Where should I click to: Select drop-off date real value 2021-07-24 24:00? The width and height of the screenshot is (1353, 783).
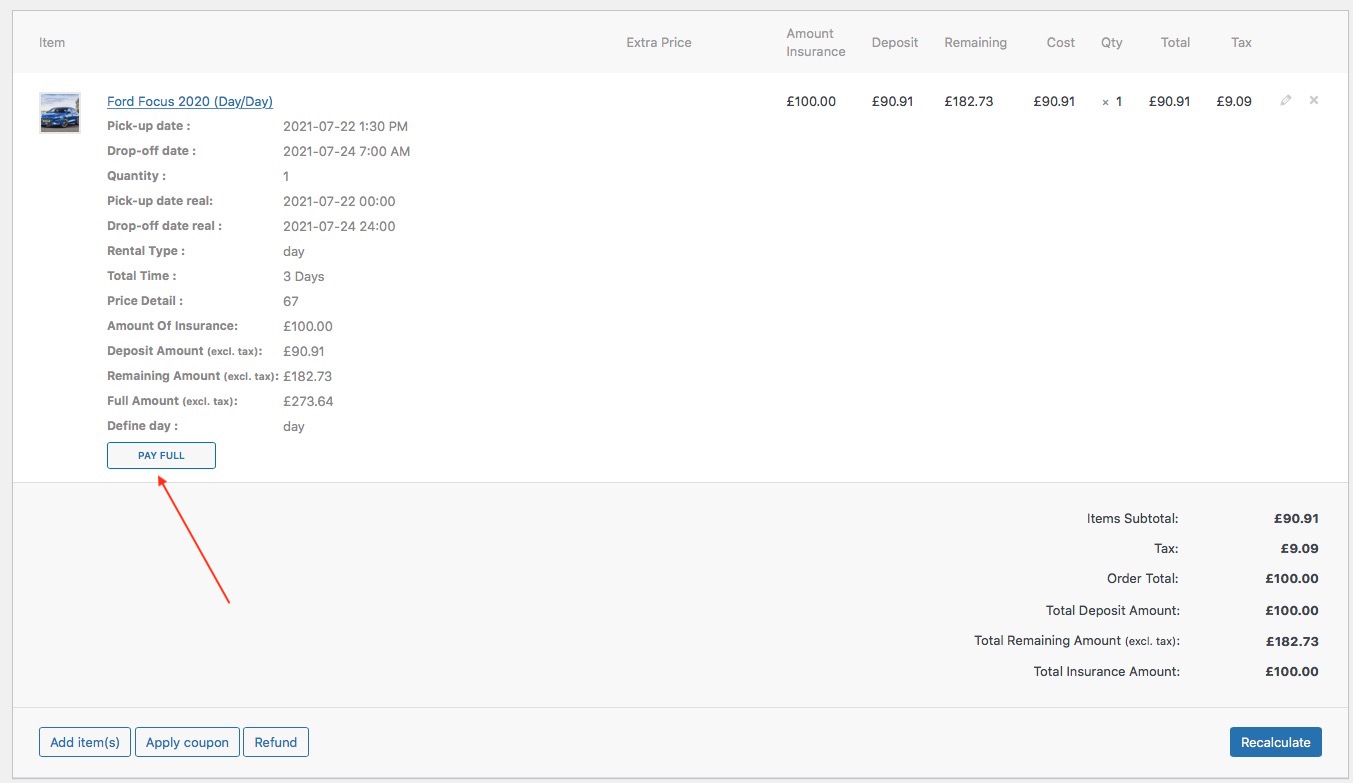pos(339,226)
